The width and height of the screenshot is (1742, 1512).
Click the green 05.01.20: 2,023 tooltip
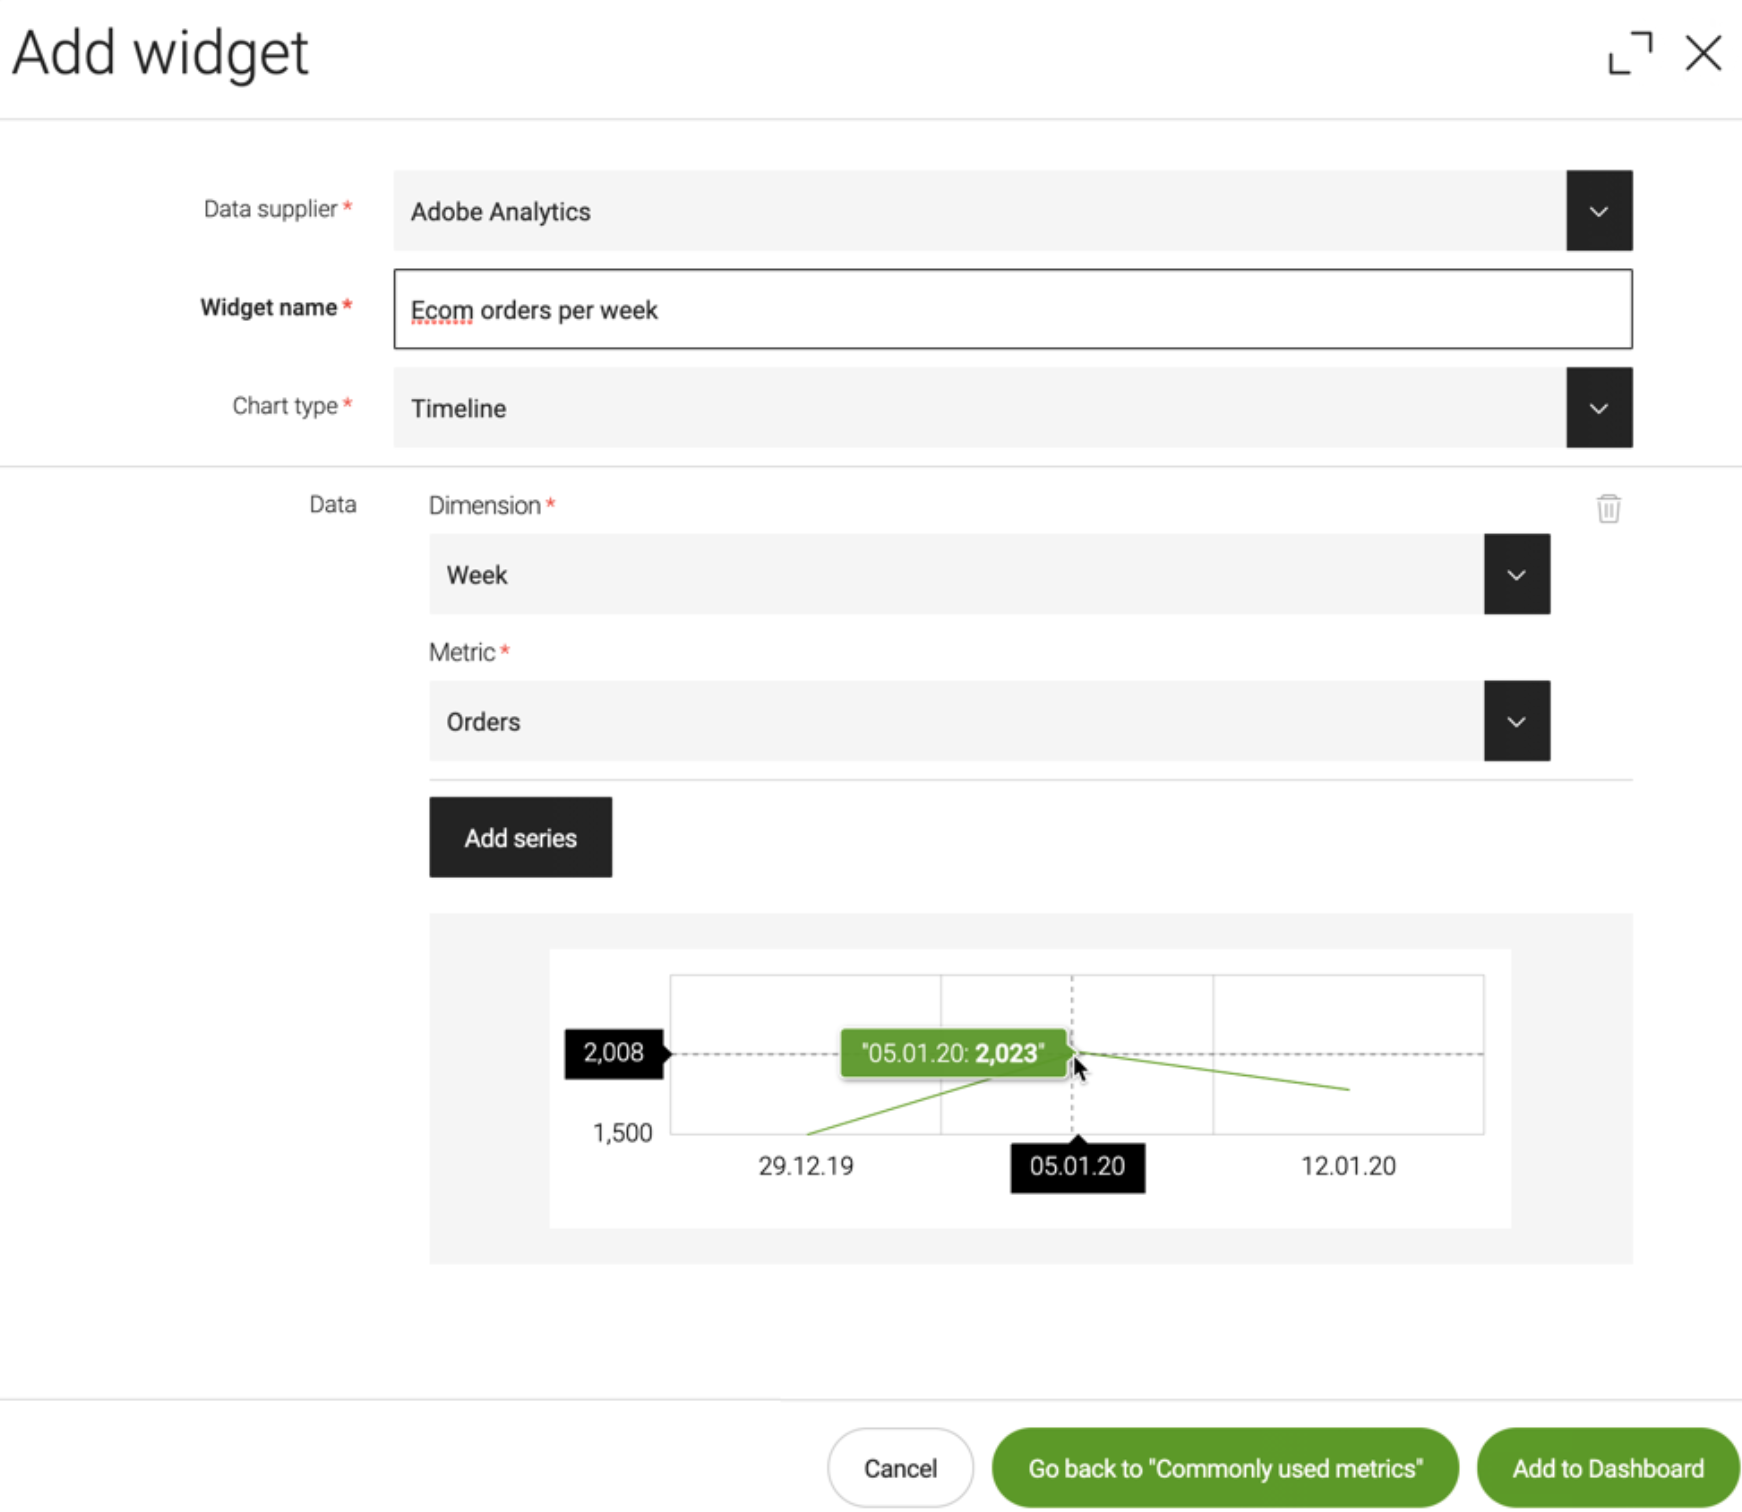coord(954,1053)
